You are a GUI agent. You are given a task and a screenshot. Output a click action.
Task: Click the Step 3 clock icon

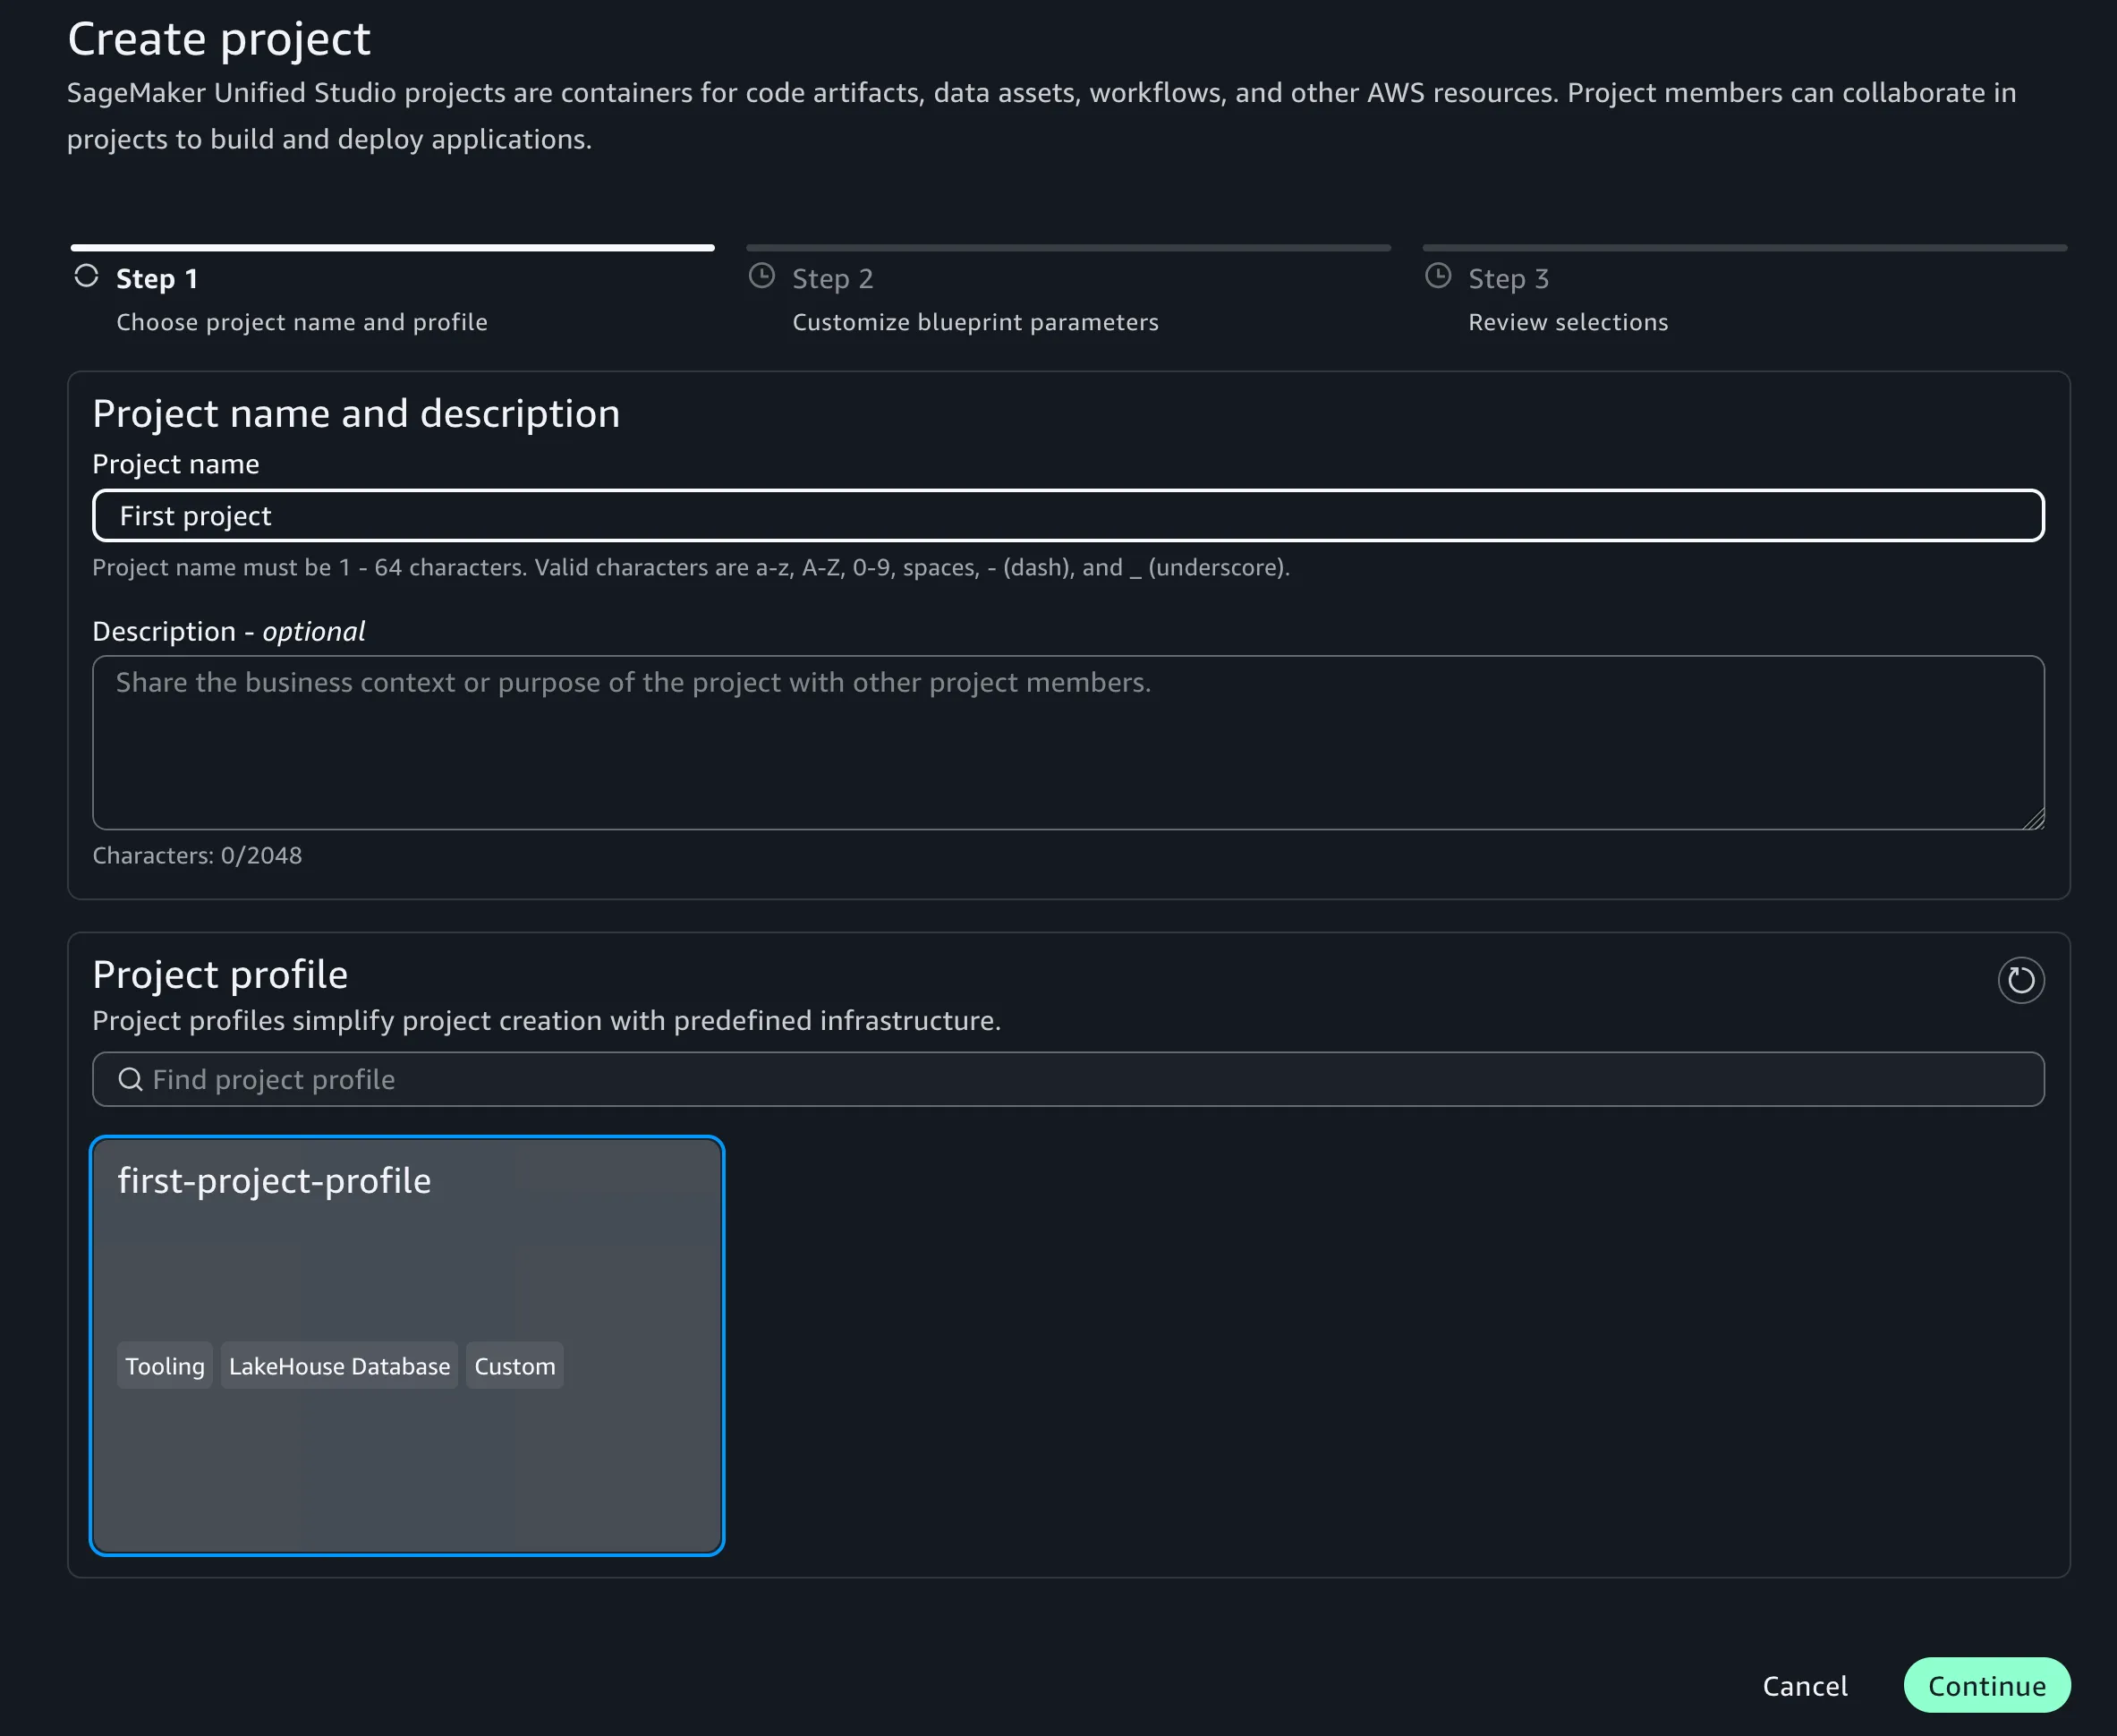1438,276
